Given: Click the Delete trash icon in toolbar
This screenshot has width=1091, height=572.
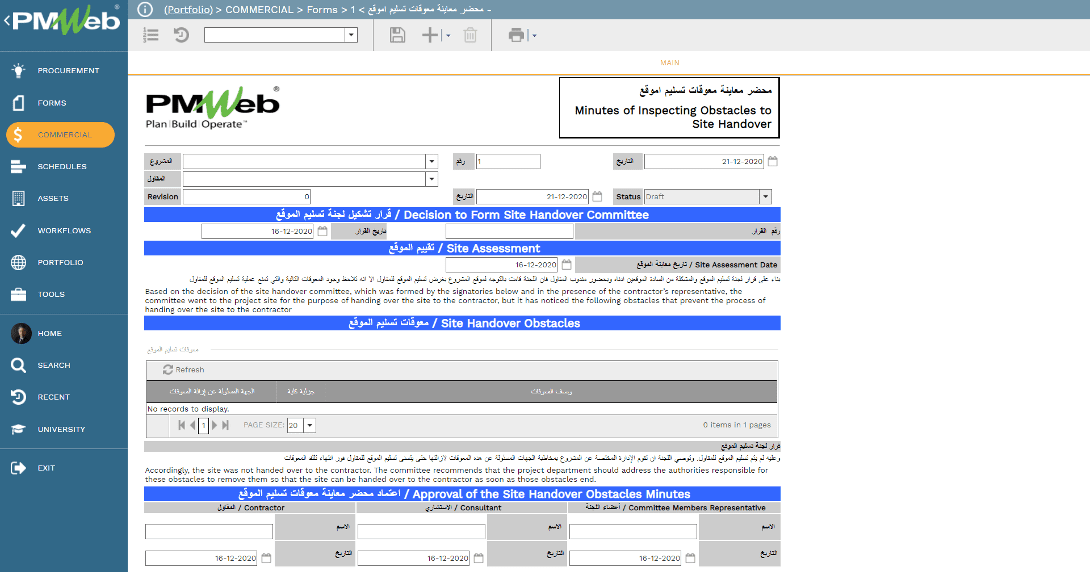Looking at the screenshot, I should click(x=470, y=35).
